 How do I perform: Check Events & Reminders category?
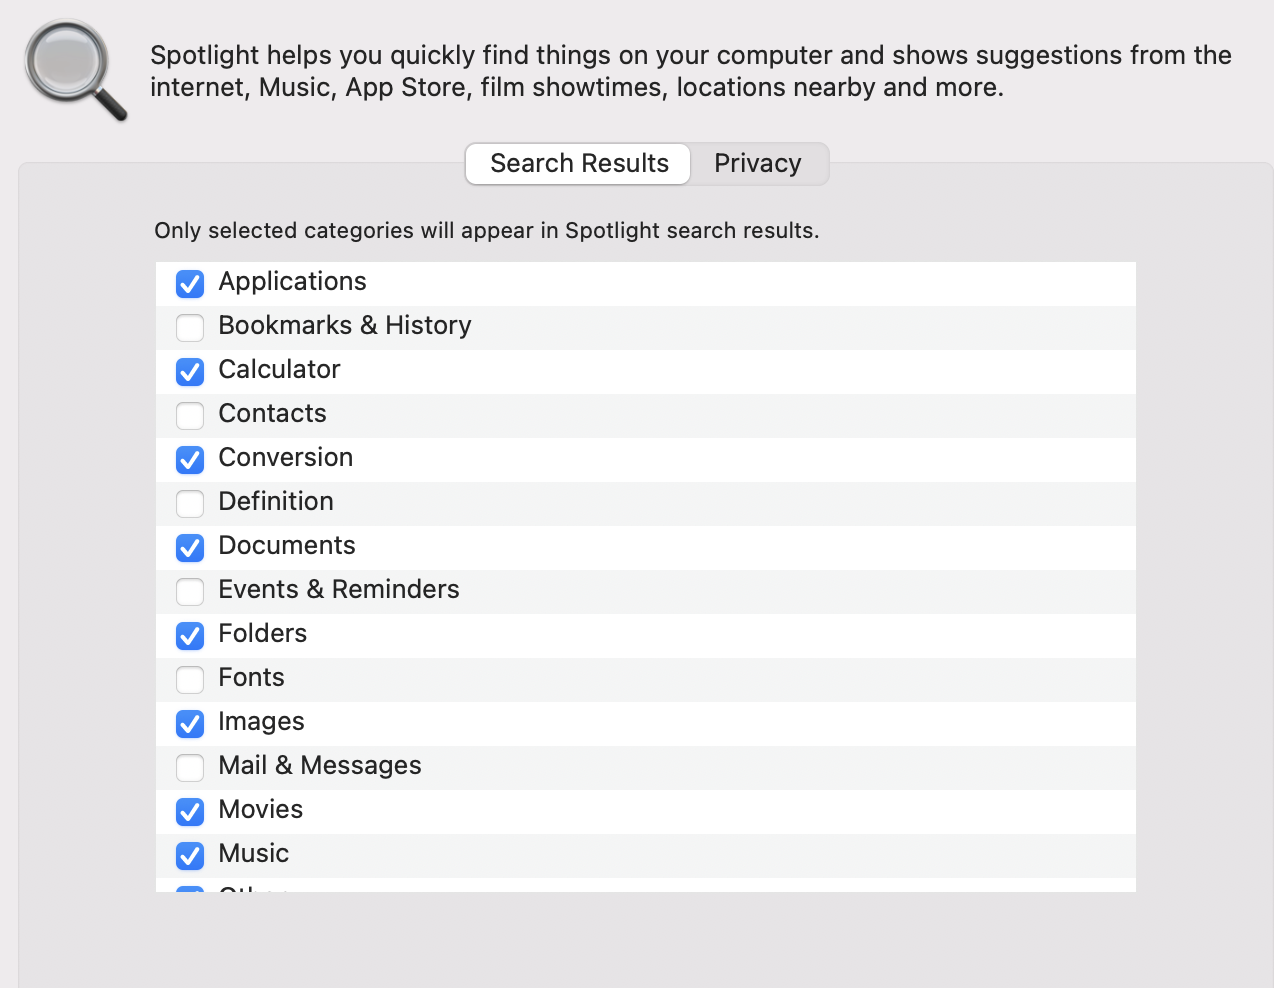pos(190,592)
